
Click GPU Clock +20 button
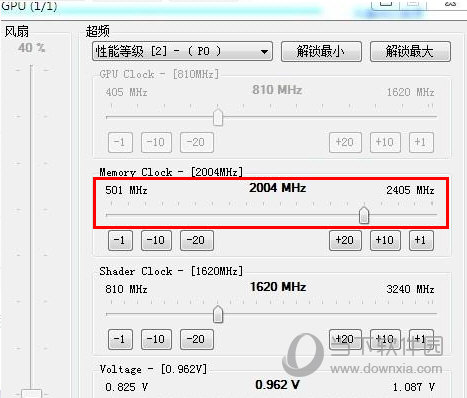345,142
